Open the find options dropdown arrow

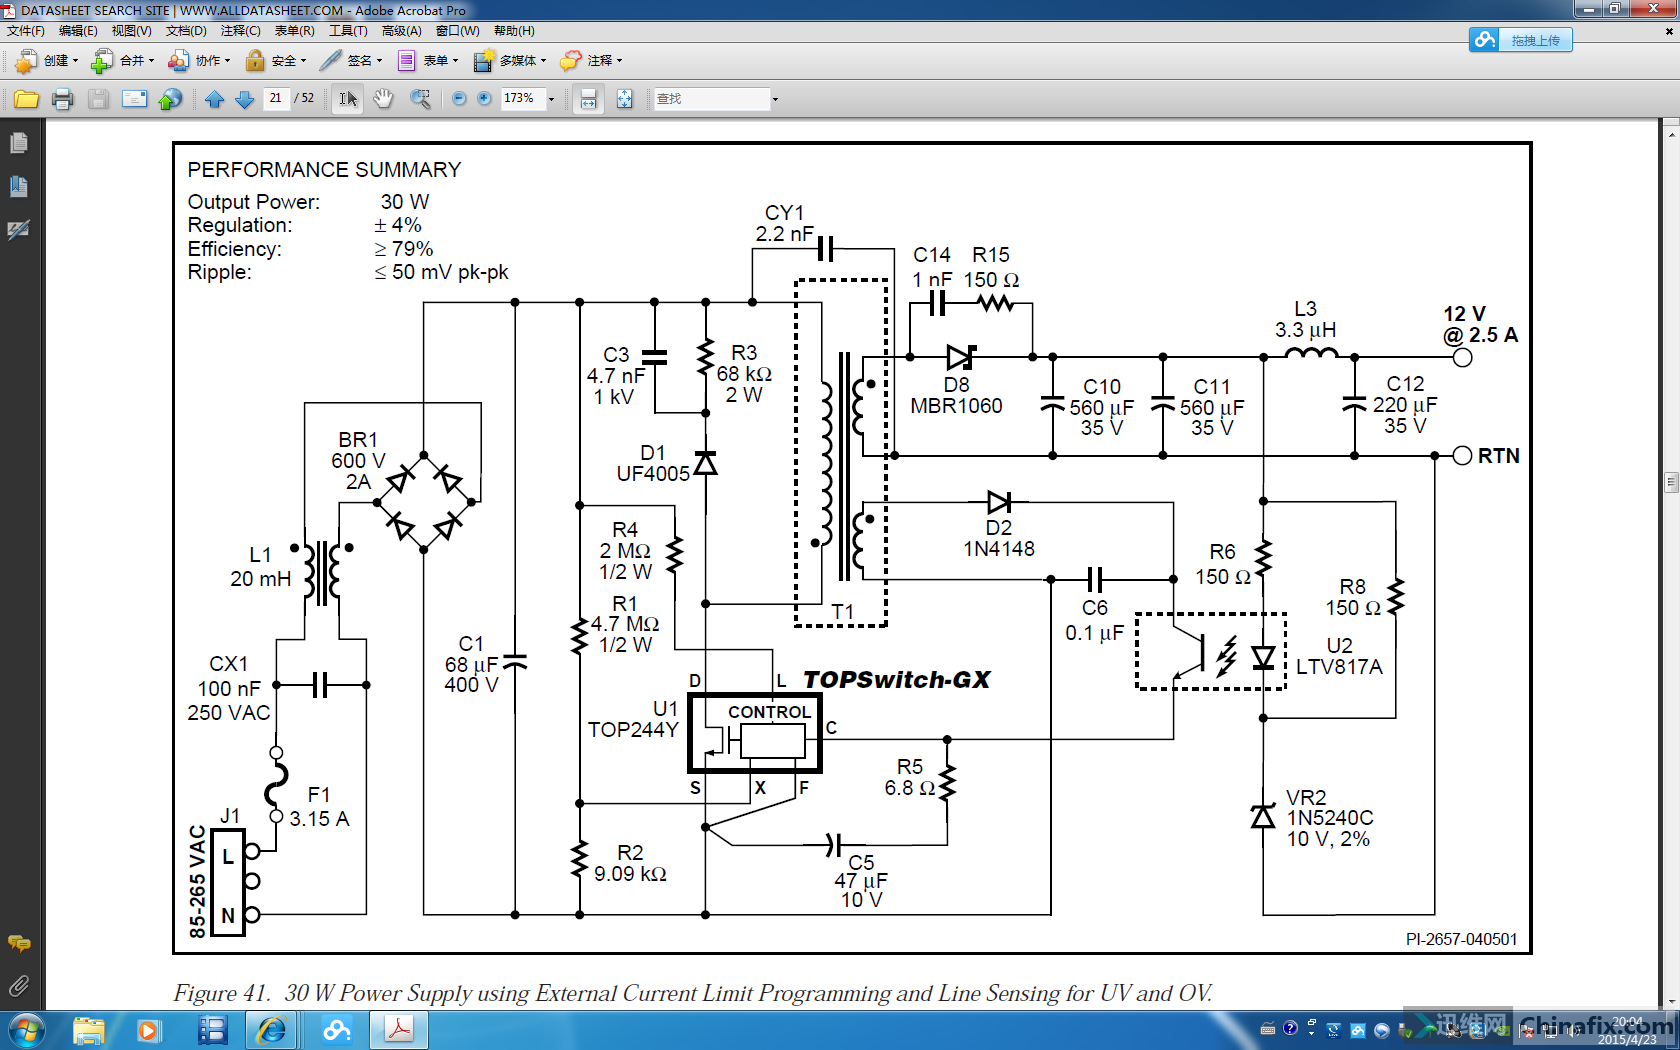[775, 99]
